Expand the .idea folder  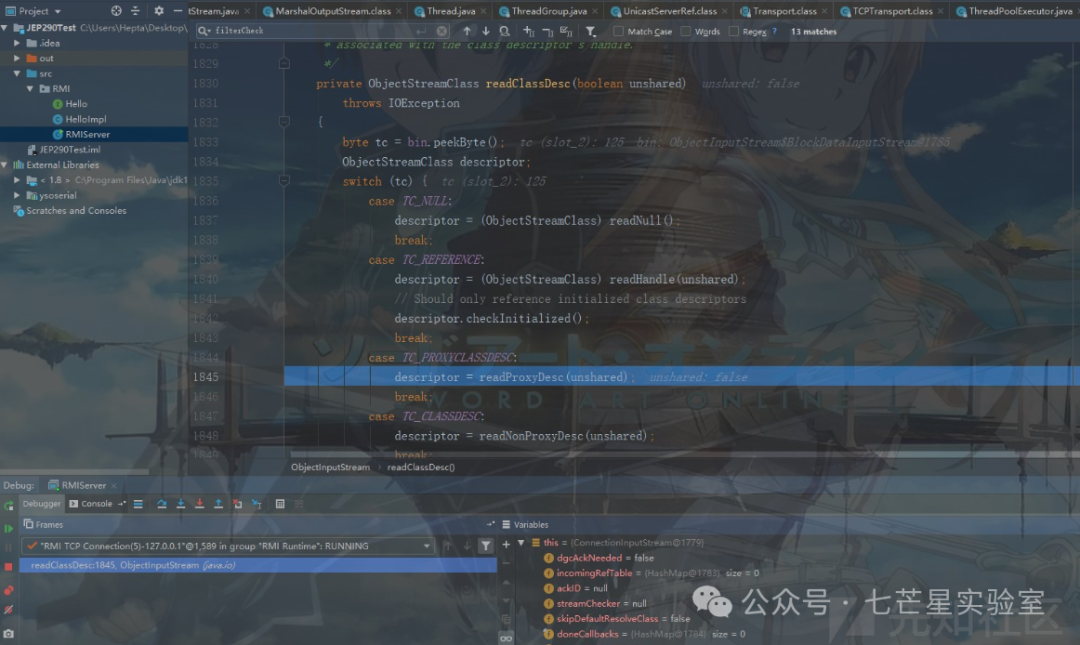click(x=17, y=43)
